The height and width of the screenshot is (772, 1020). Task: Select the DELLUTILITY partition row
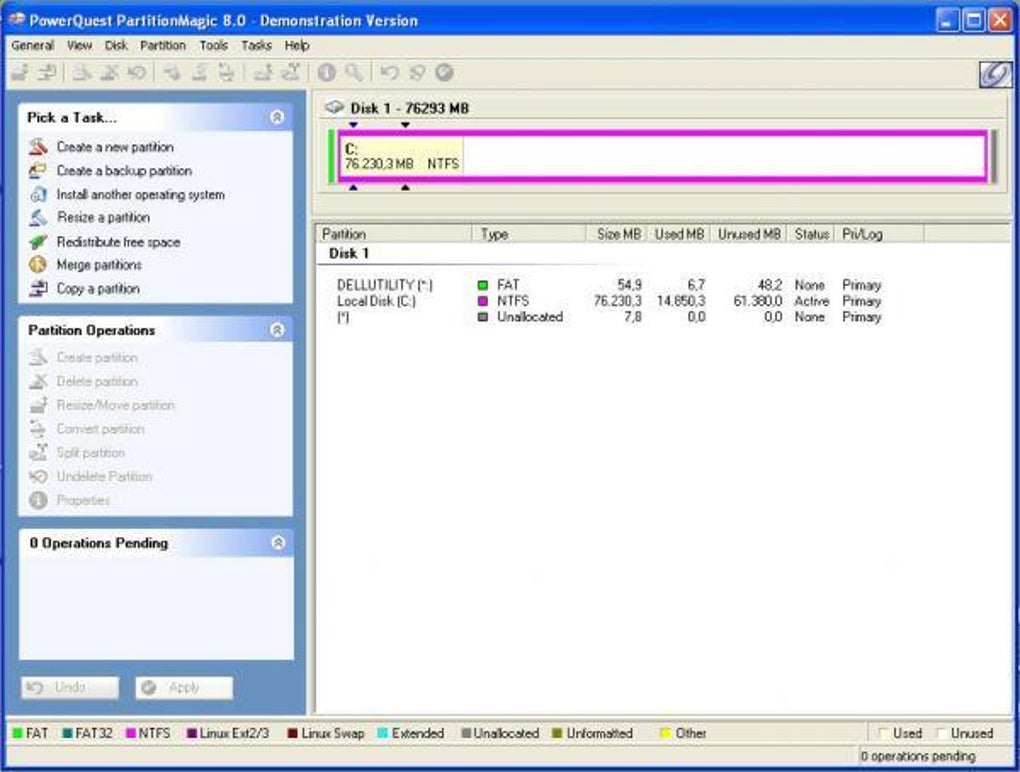pyautogui.click(x=609, y=285)
